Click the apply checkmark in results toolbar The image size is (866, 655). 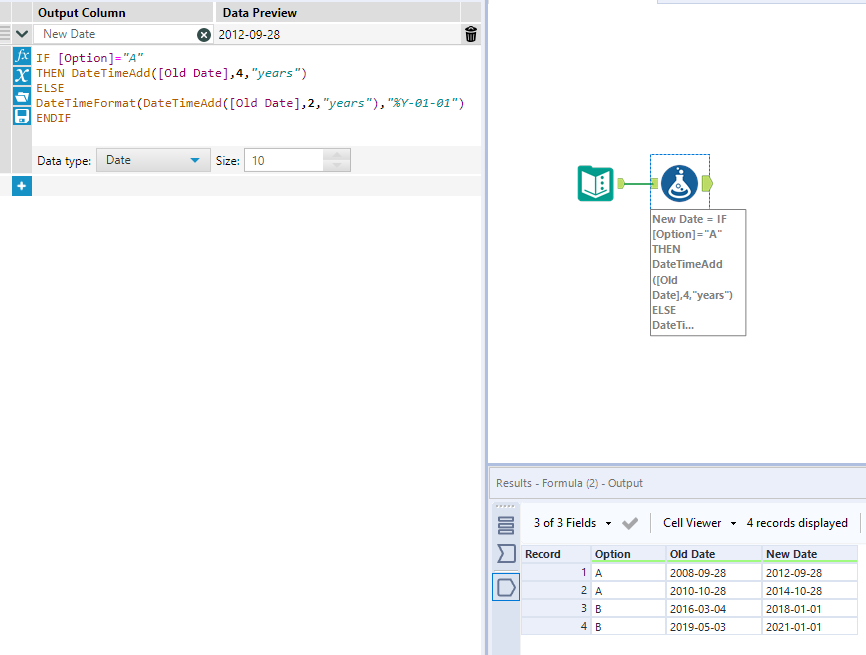(x=630, y=523)
